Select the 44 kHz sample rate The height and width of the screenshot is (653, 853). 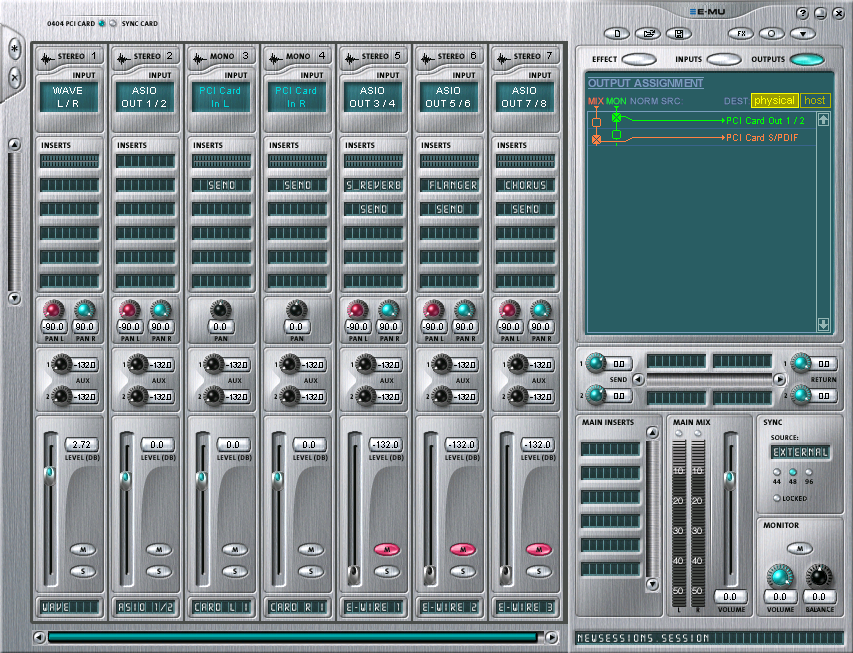pyautogui.click(x=777, y=472)
